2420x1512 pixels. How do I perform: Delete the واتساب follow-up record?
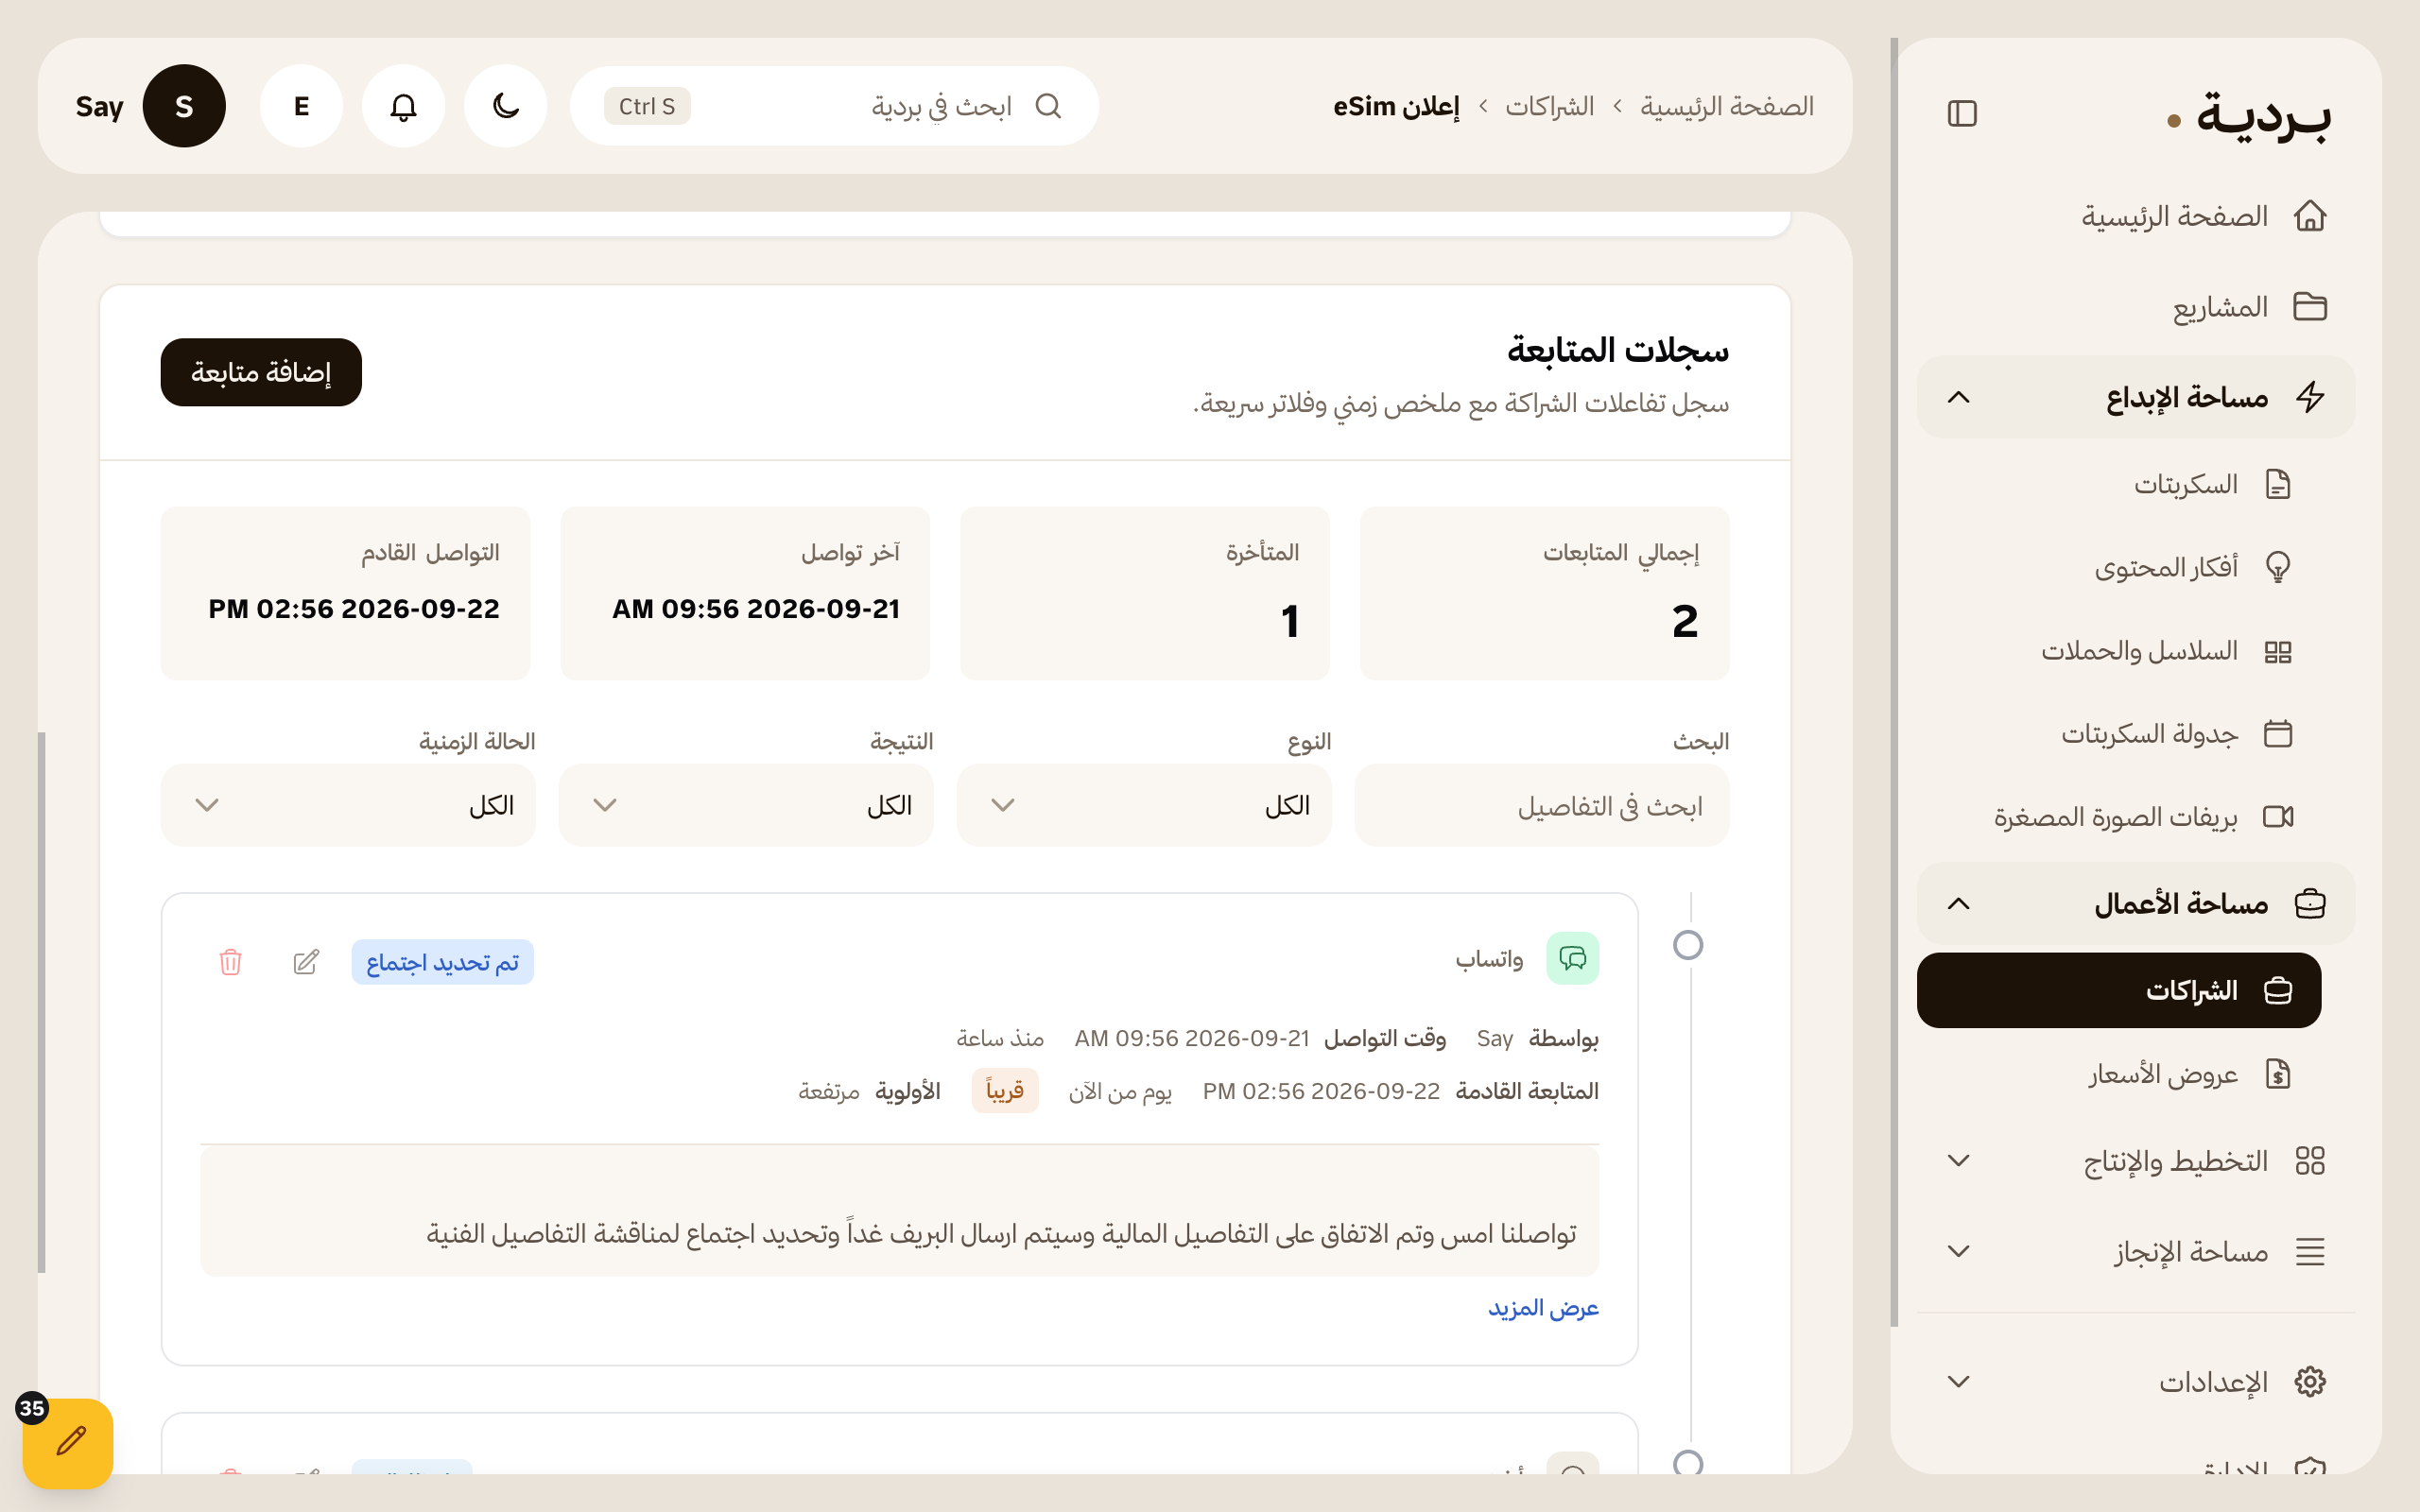click(x=230, y=962)
